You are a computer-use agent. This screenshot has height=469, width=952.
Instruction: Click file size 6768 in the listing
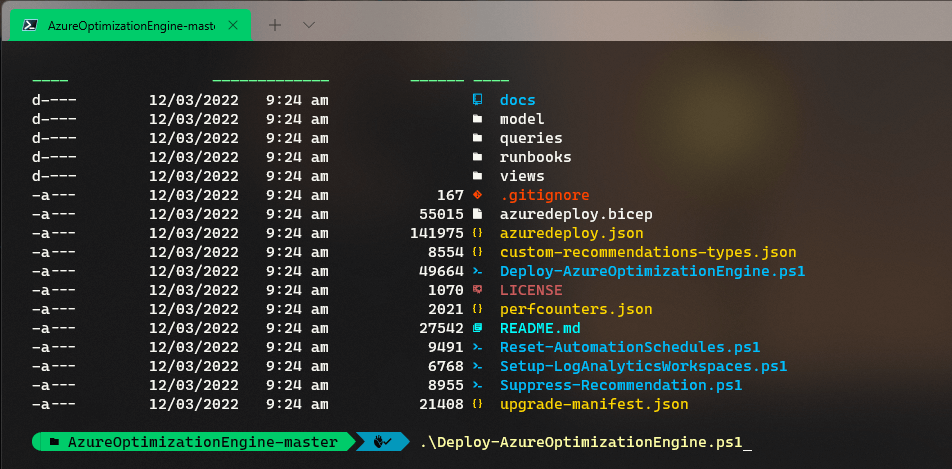click(x=446, y=366)
